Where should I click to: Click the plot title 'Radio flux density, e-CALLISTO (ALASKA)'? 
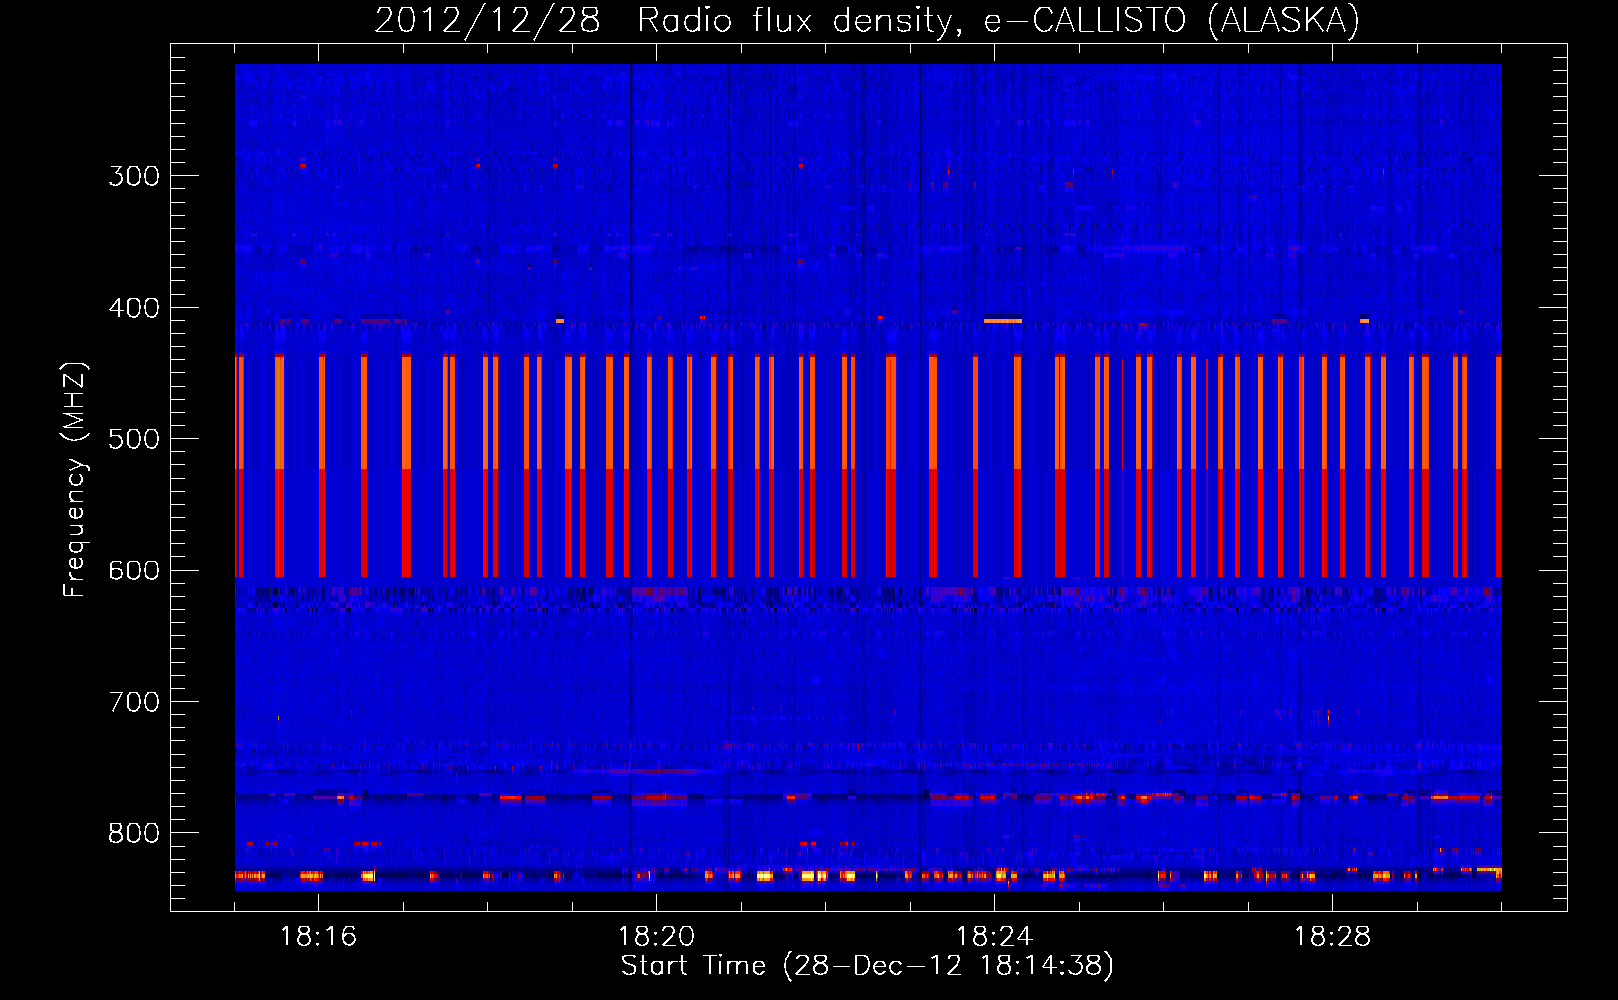tap(998, 21)
